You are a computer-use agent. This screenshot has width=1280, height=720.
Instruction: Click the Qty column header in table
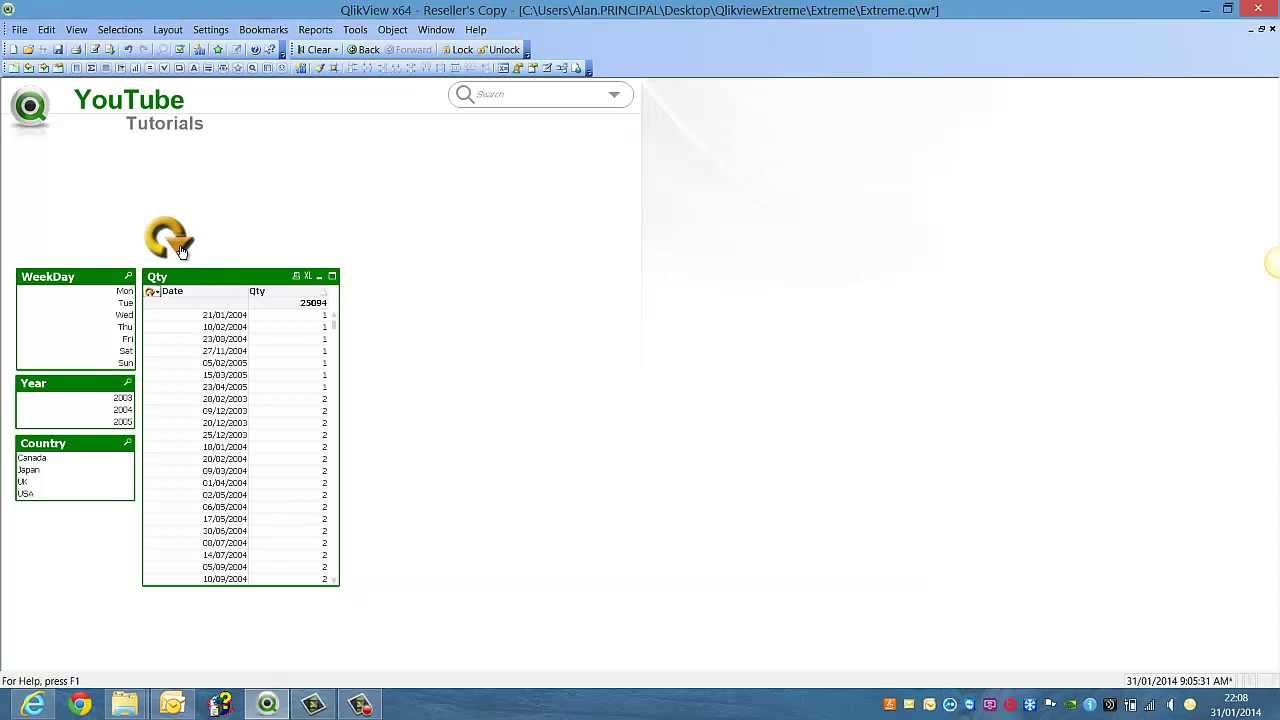pos(288,291)
